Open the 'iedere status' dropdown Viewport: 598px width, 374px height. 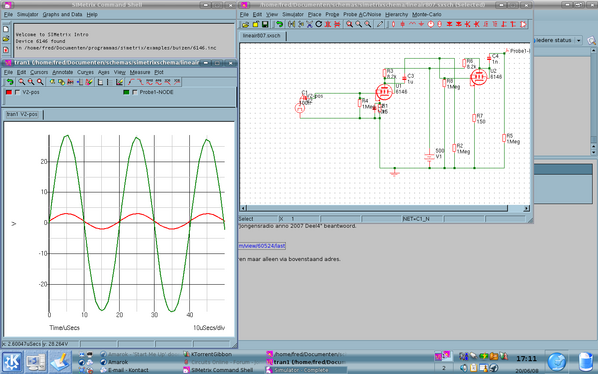(x=579, y=40)
